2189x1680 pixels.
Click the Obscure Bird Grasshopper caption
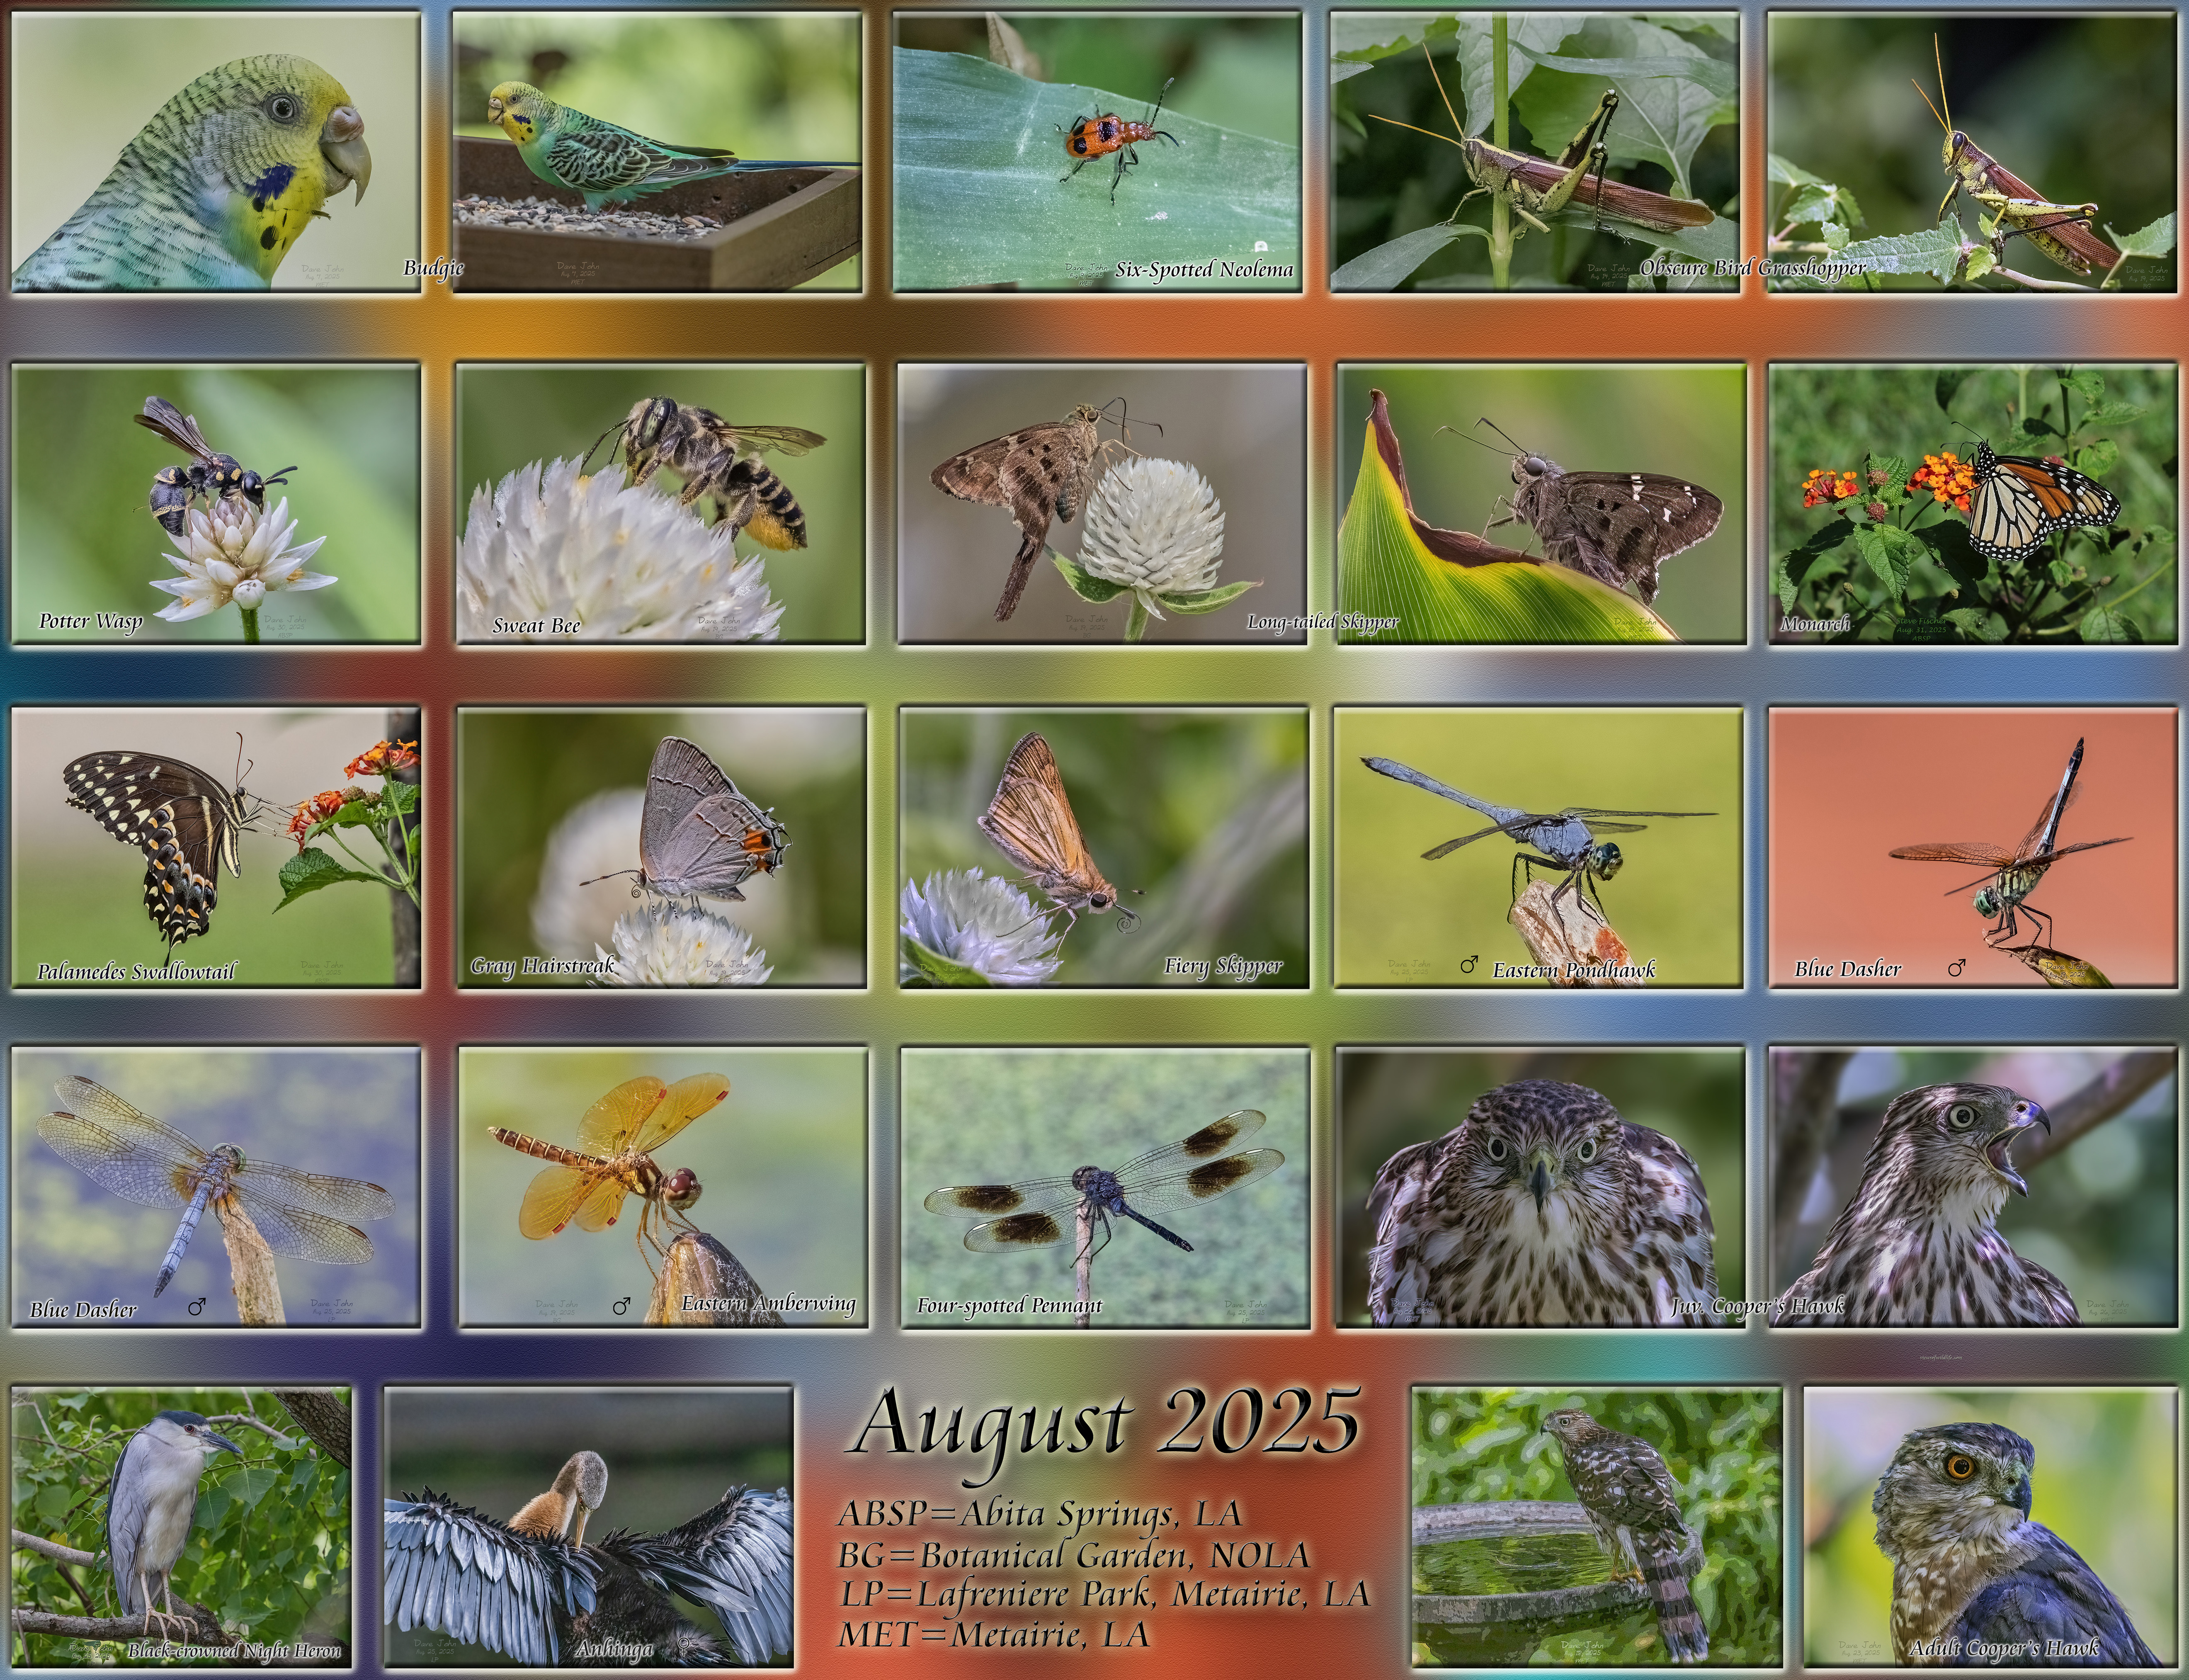(1752, 268)
